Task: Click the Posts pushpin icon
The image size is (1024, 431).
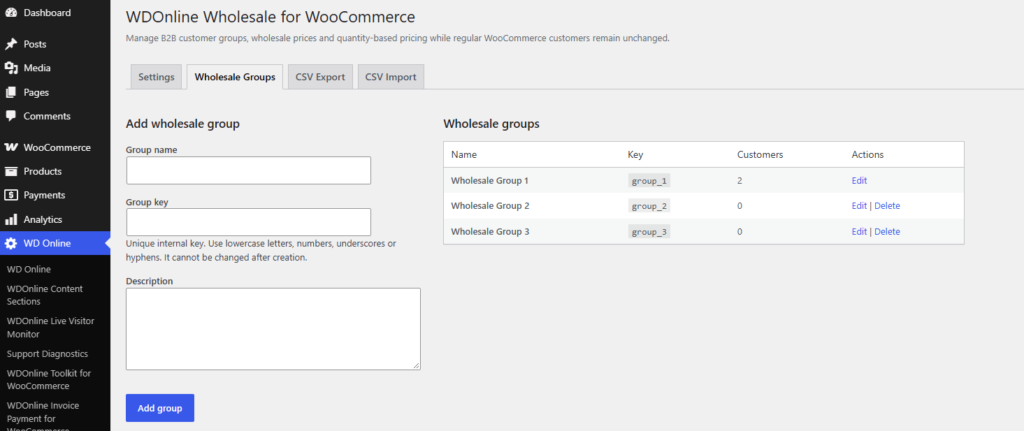Action: click(11, 44)
